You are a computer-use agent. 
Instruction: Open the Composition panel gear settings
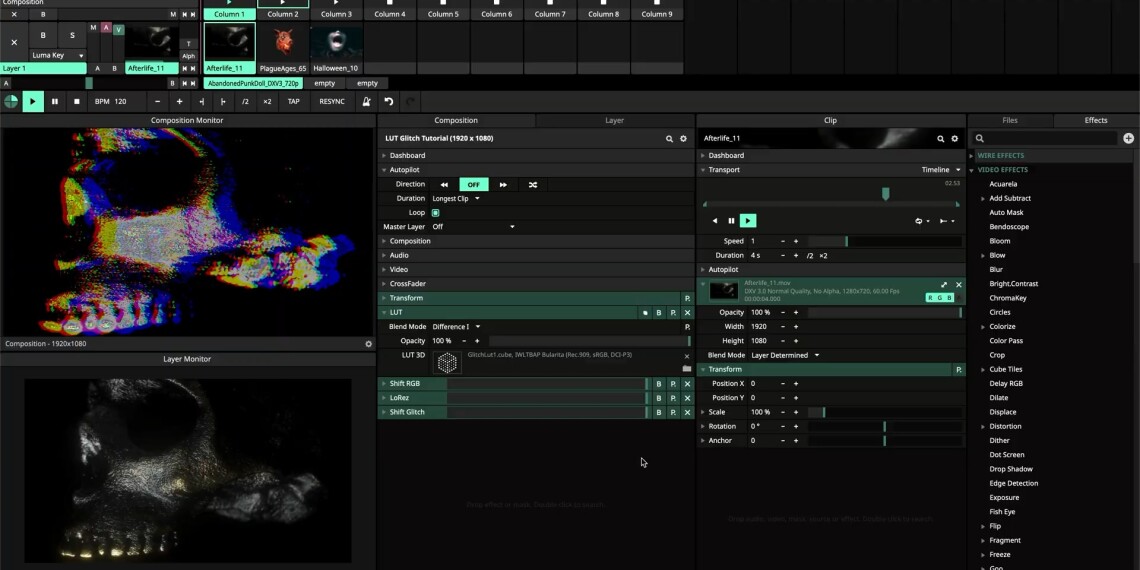tap(684, 139)
